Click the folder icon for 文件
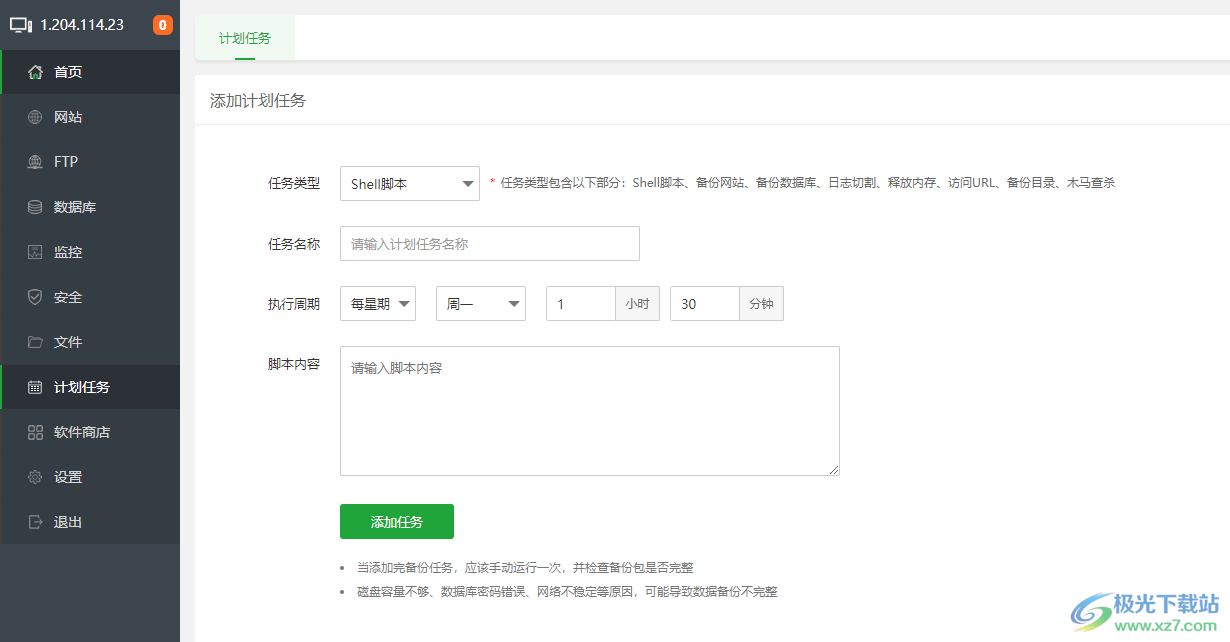This screenshot has height=642, width=1230. [x=35, y=342]
